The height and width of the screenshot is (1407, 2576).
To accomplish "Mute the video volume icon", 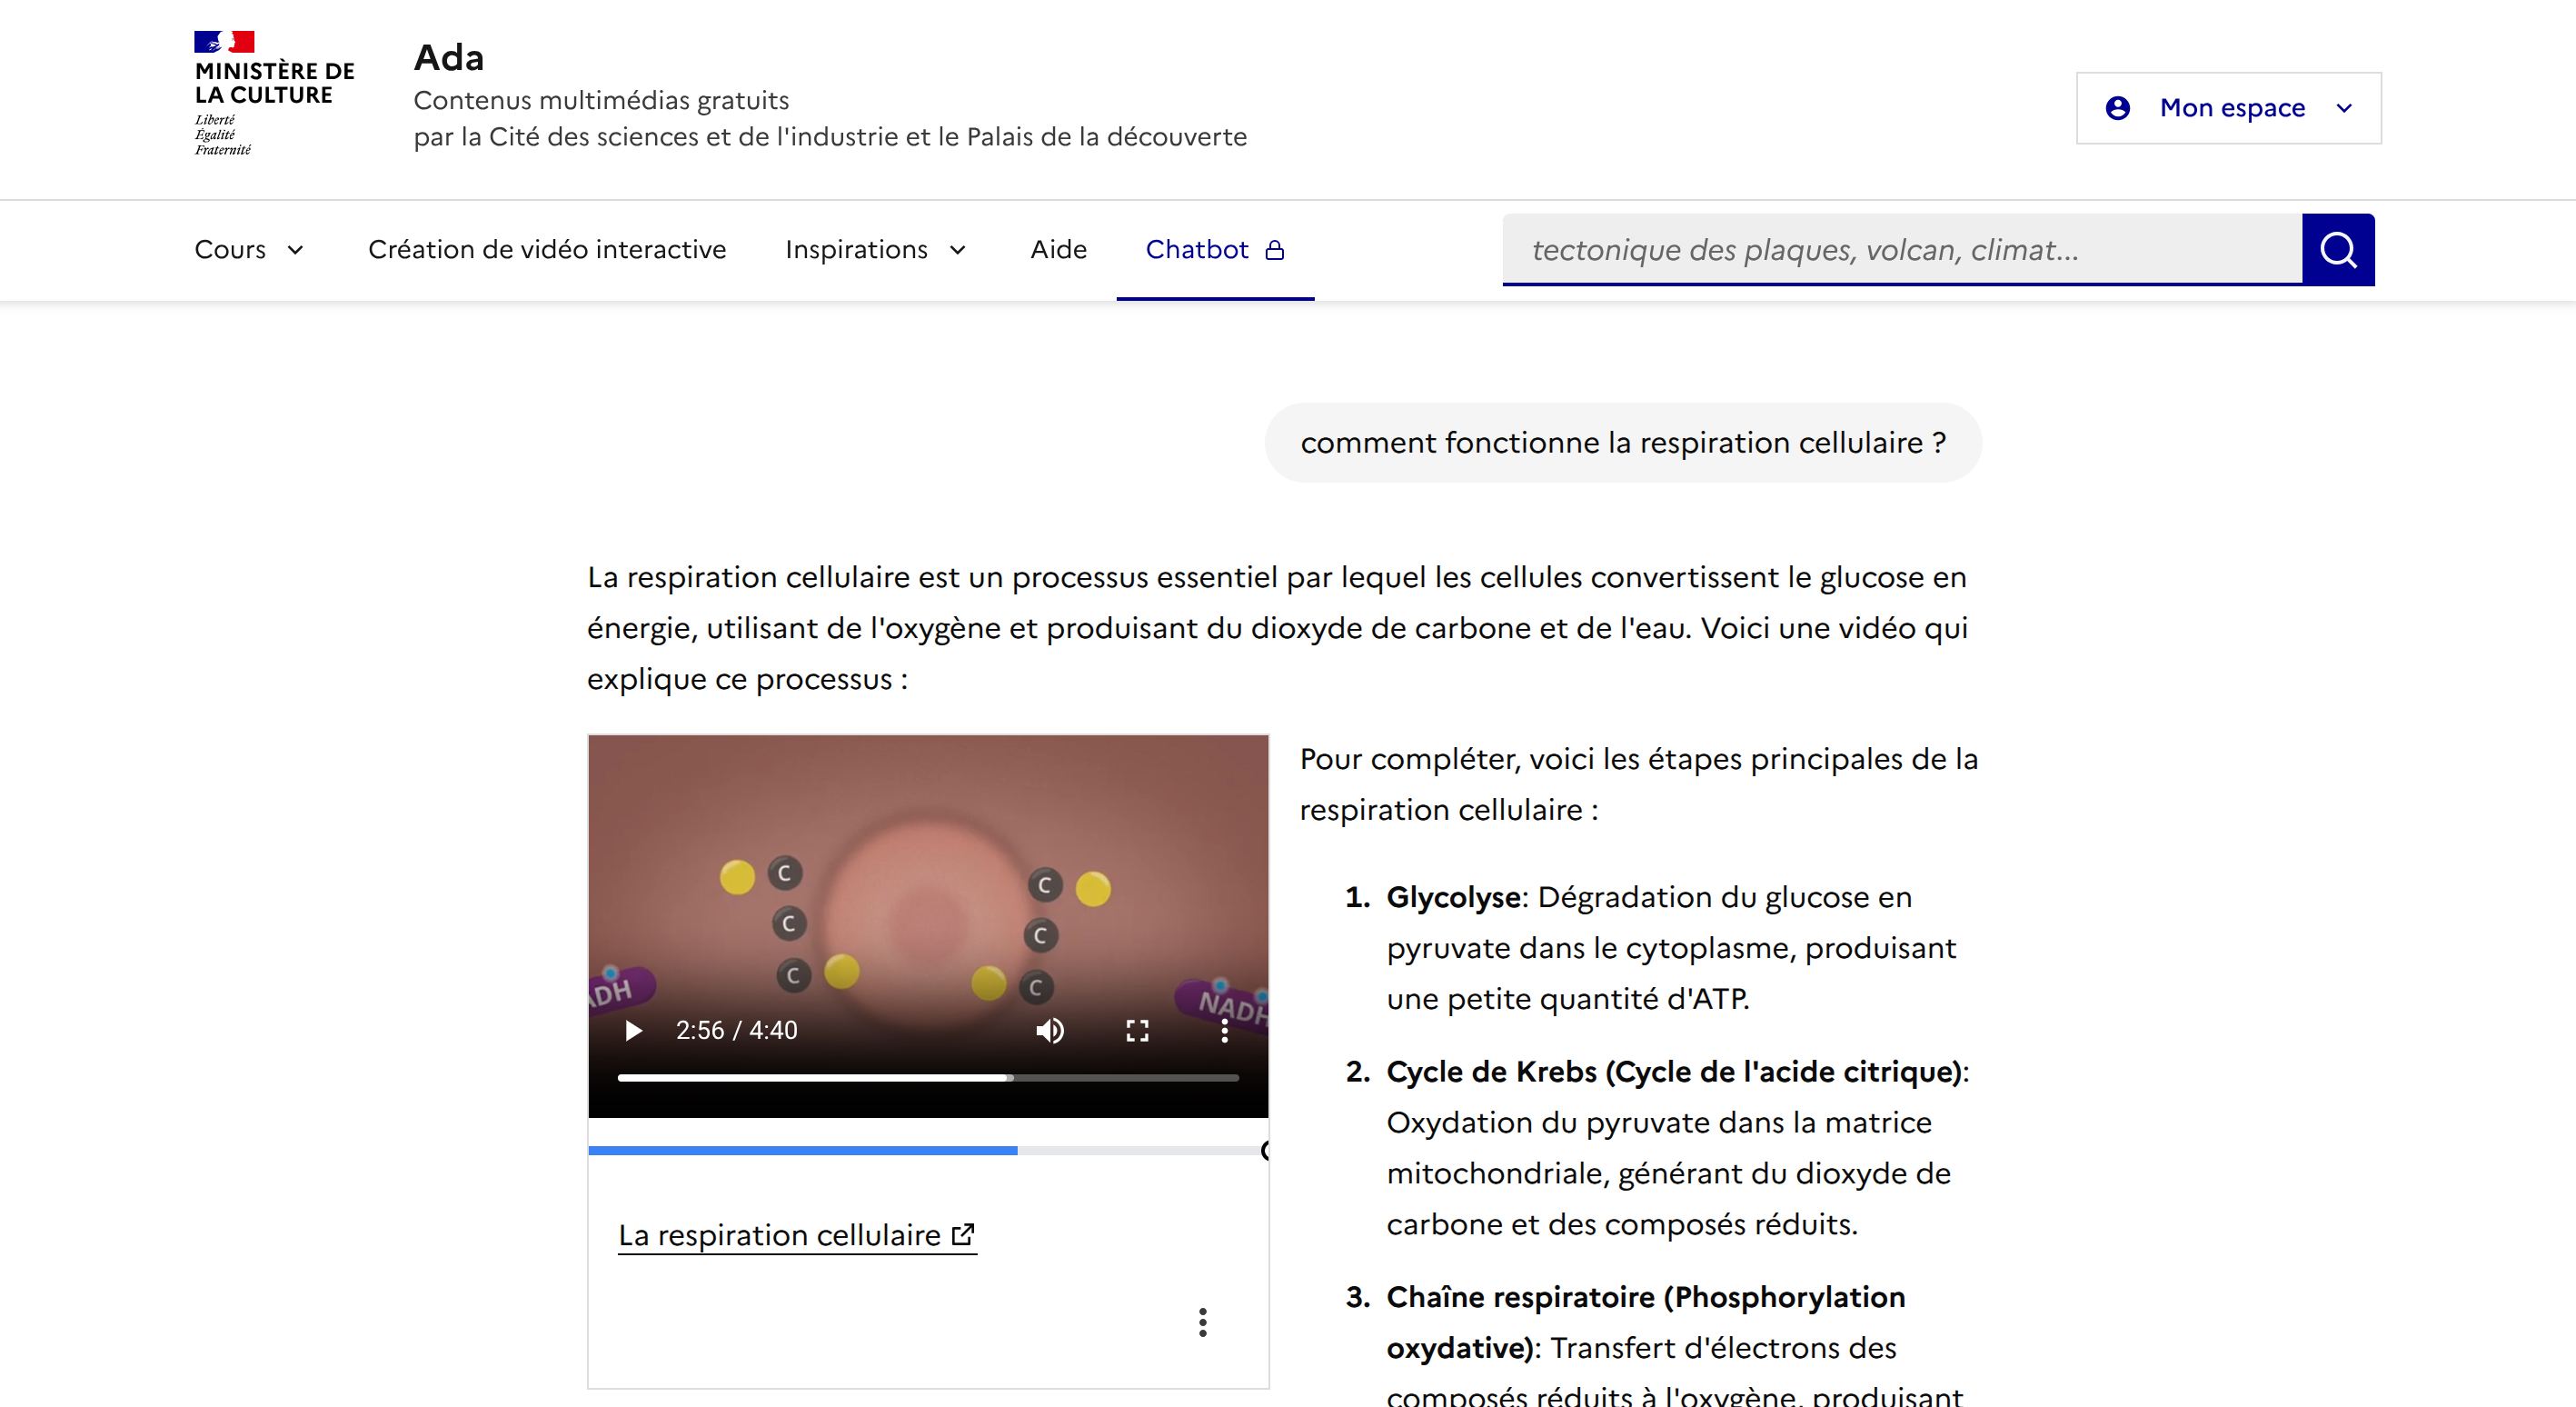I will click(x=1050, y=1031).
